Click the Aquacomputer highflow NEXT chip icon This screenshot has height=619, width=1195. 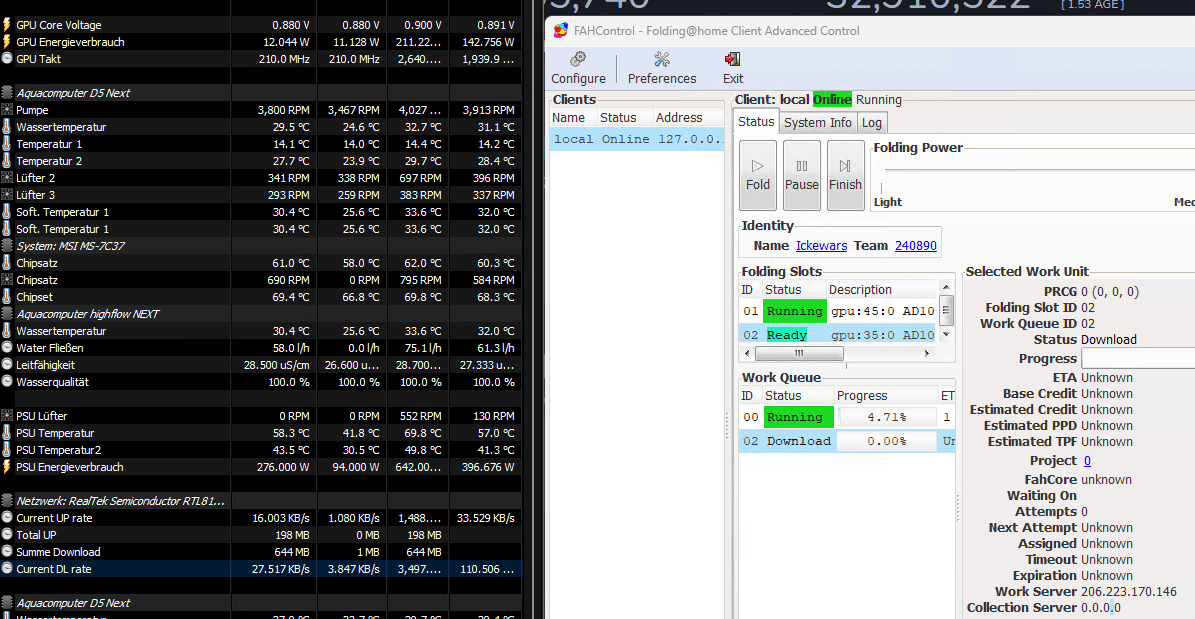[x=8, y=313]
